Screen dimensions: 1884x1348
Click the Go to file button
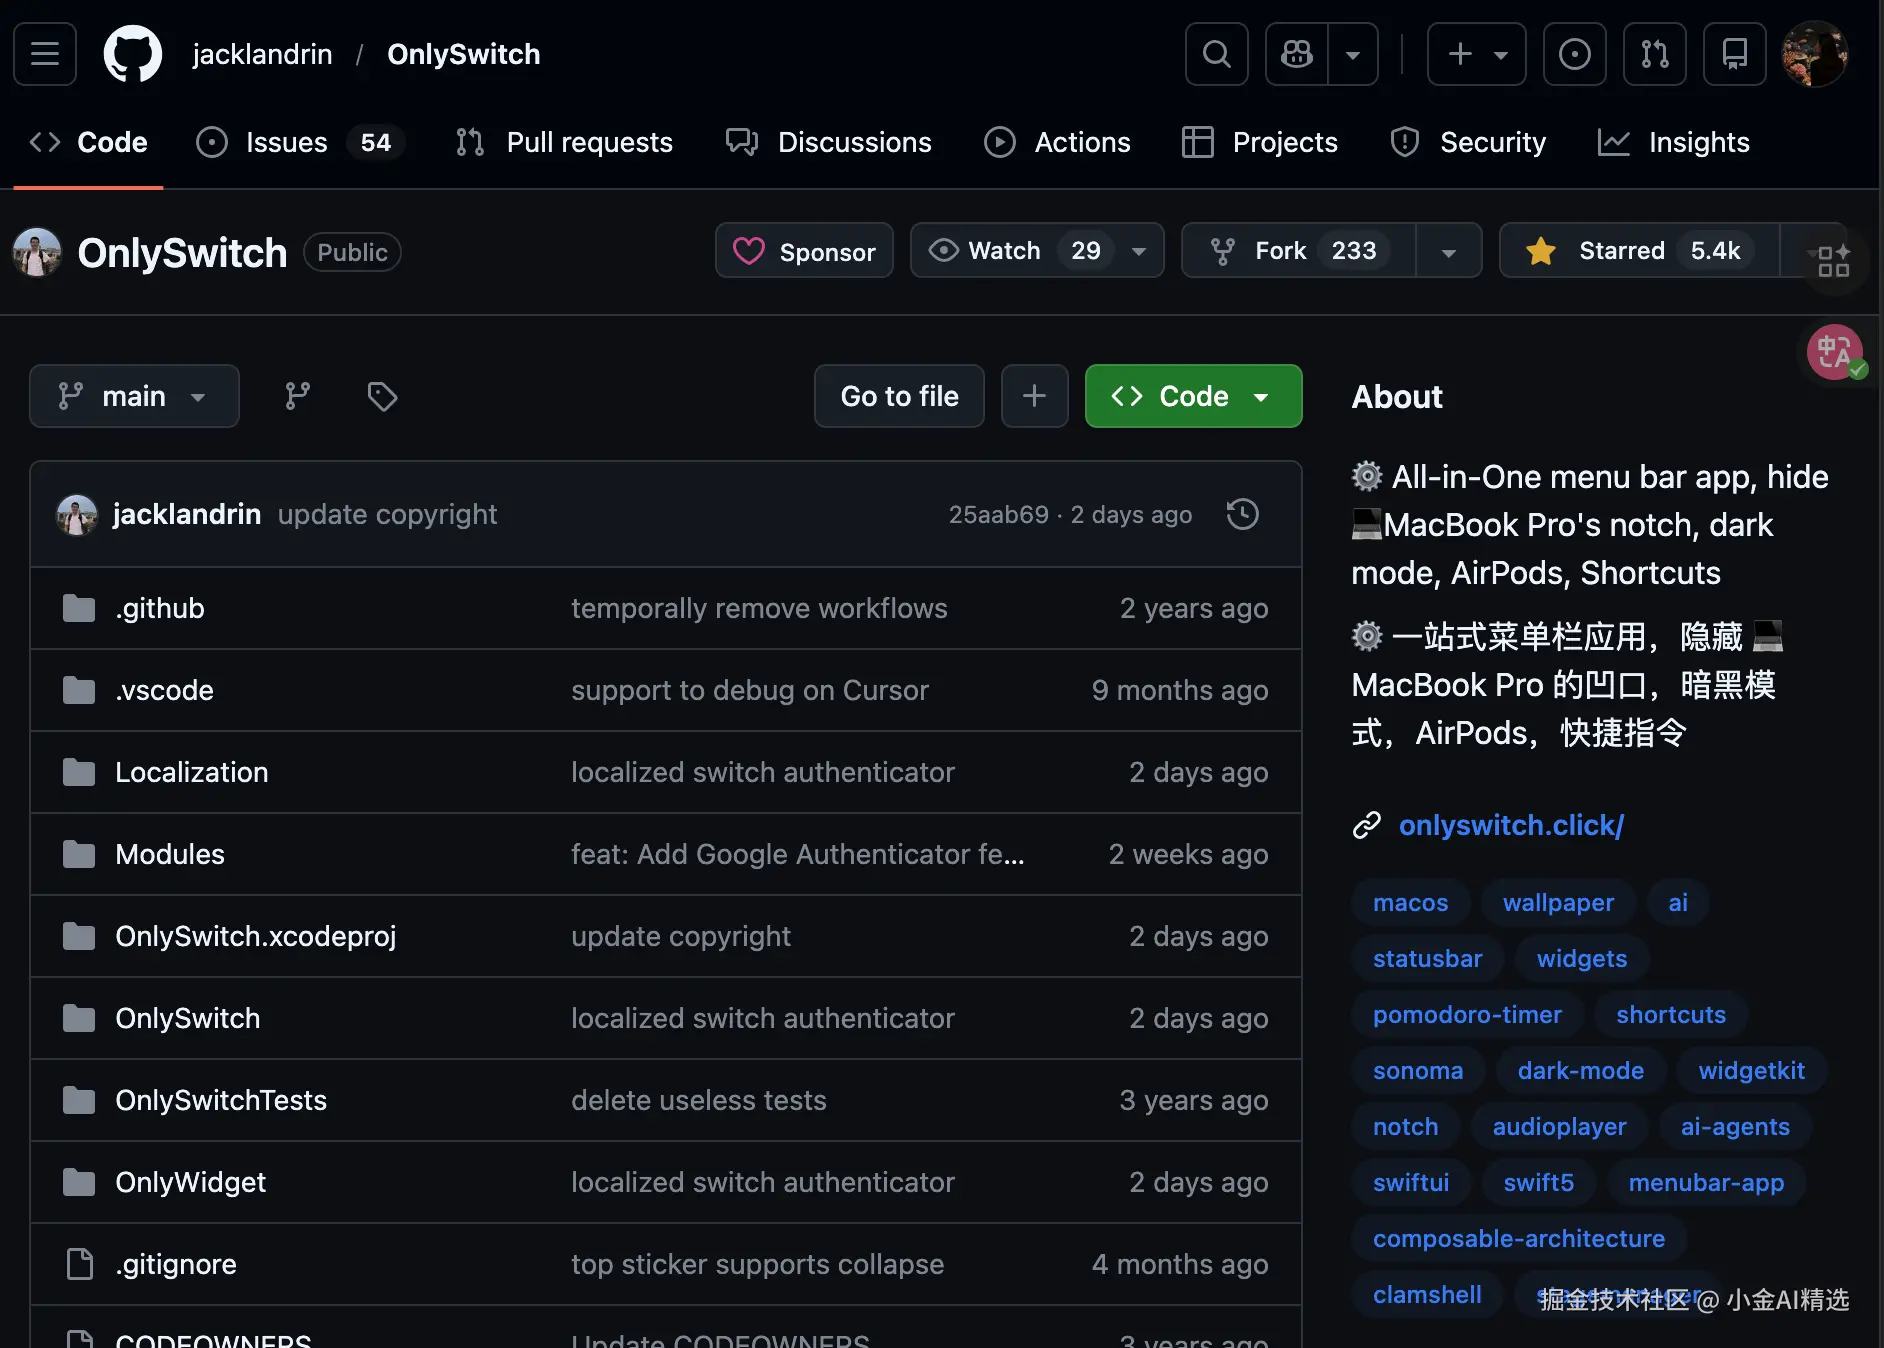pos(899,396)
